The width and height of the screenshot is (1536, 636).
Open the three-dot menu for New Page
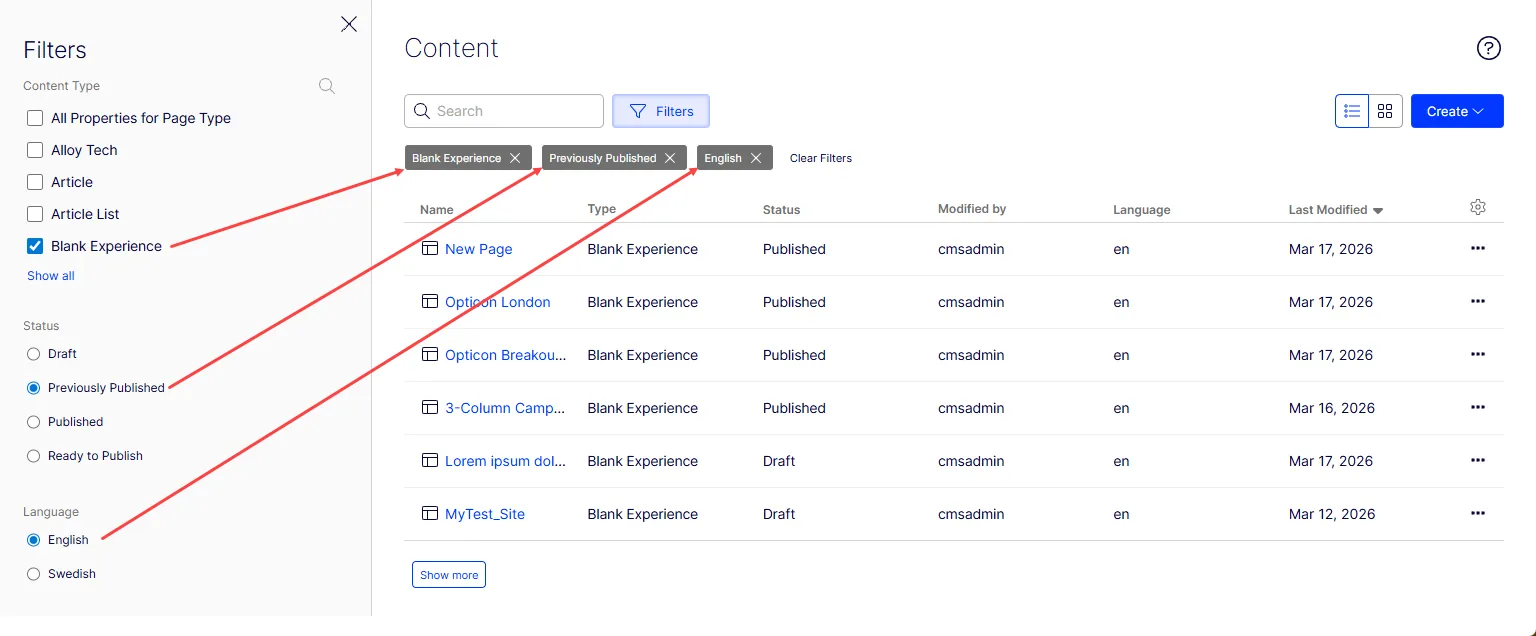coord(1478,248)
